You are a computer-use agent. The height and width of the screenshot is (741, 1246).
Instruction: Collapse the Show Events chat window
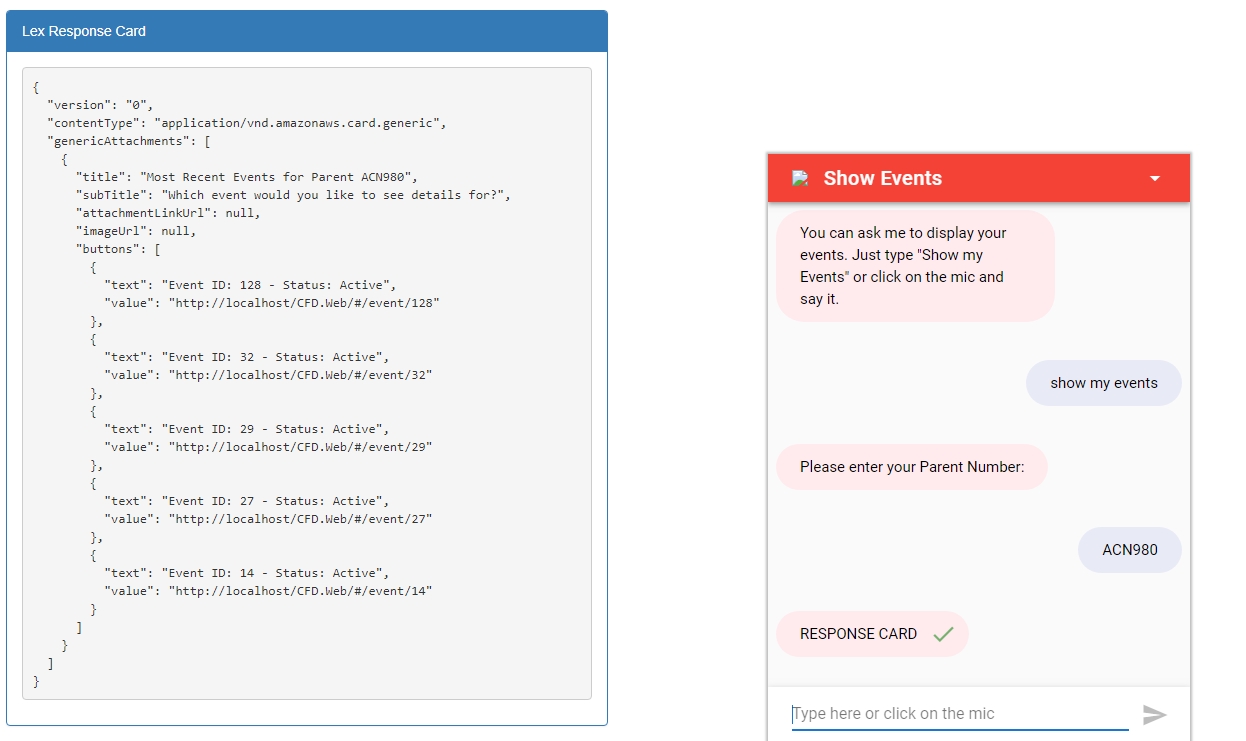click(x=1155, y=177)
